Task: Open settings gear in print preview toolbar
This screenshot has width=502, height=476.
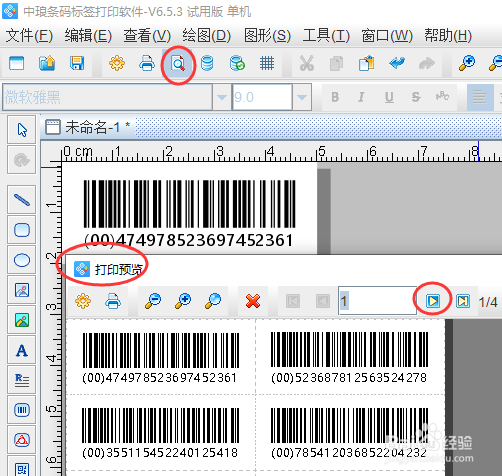Action: 83,301
